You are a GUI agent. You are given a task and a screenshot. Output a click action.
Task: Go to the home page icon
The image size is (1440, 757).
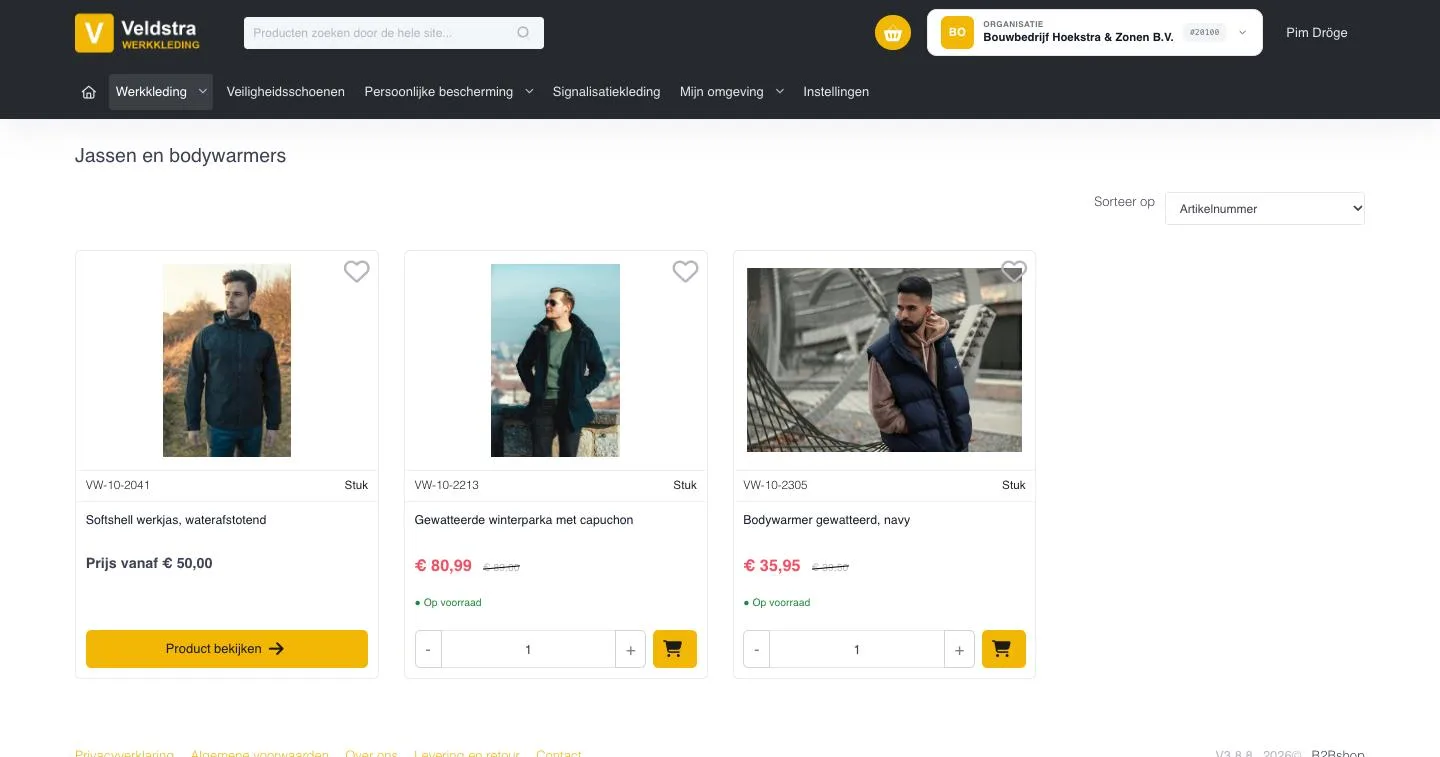pyautogui.click(x=89, y=92)
